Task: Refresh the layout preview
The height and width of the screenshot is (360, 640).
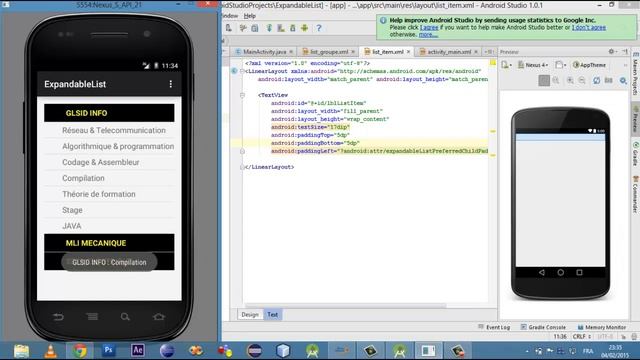Action: (596, 80)
